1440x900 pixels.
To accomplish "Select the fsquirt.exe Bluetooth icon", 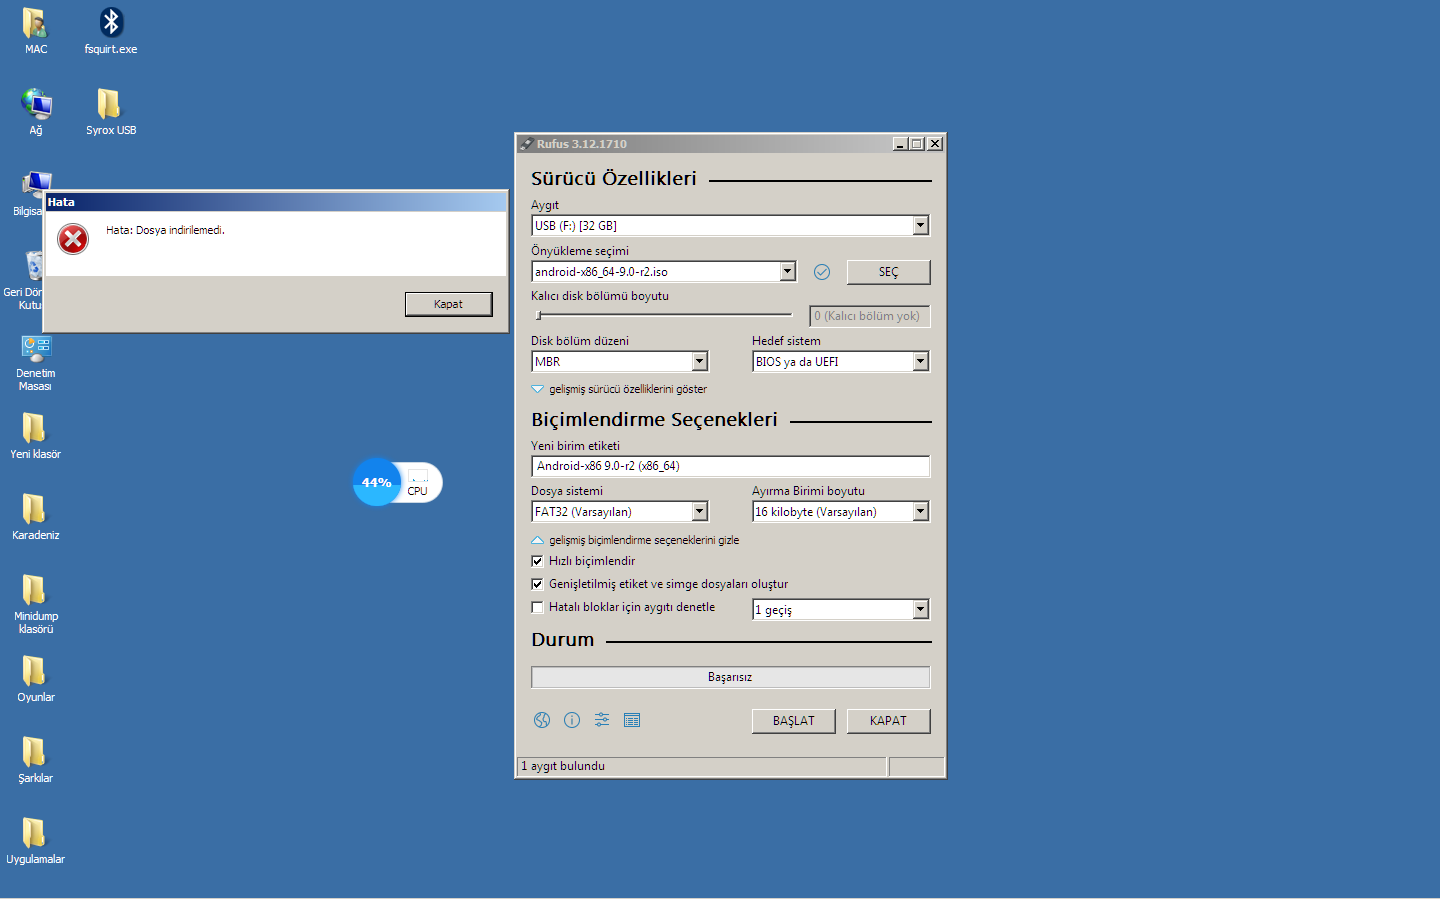I will [111, 31].
